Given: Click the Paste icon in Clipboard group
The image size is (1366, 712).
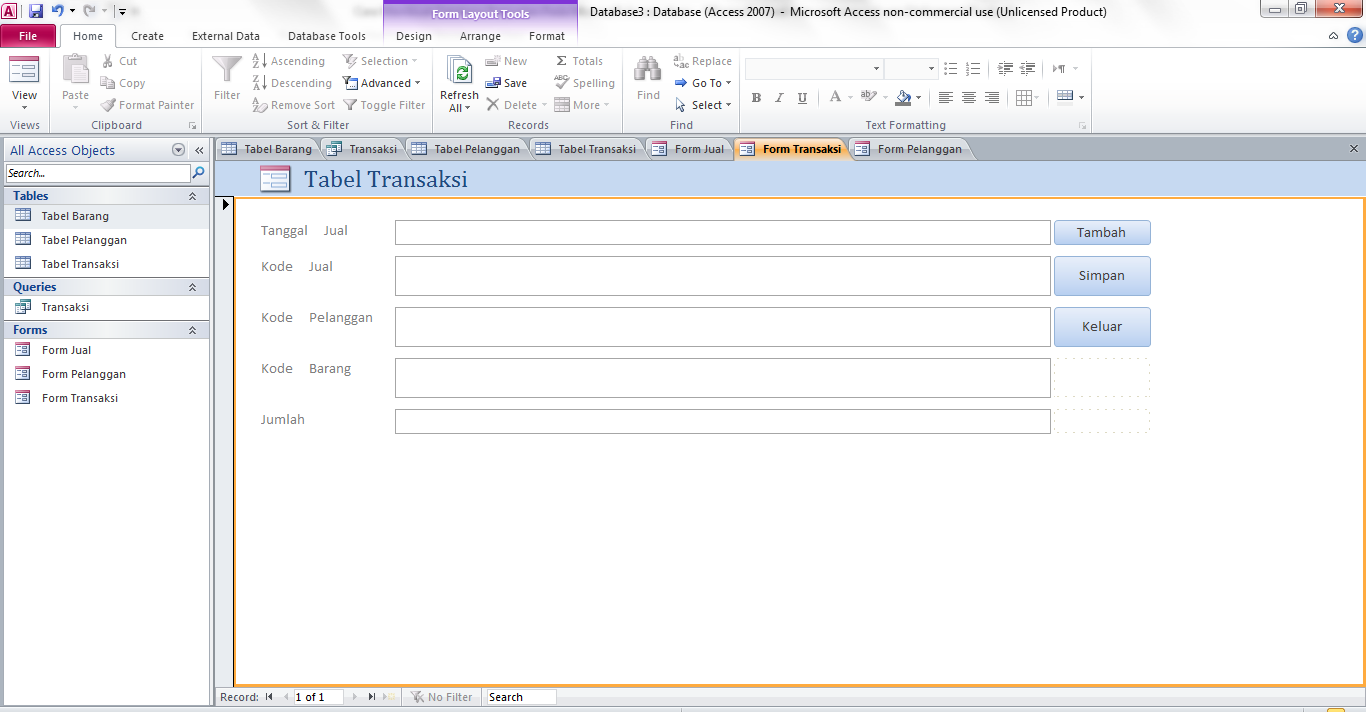Looking at the screenshot, I should tap(76, 70).
